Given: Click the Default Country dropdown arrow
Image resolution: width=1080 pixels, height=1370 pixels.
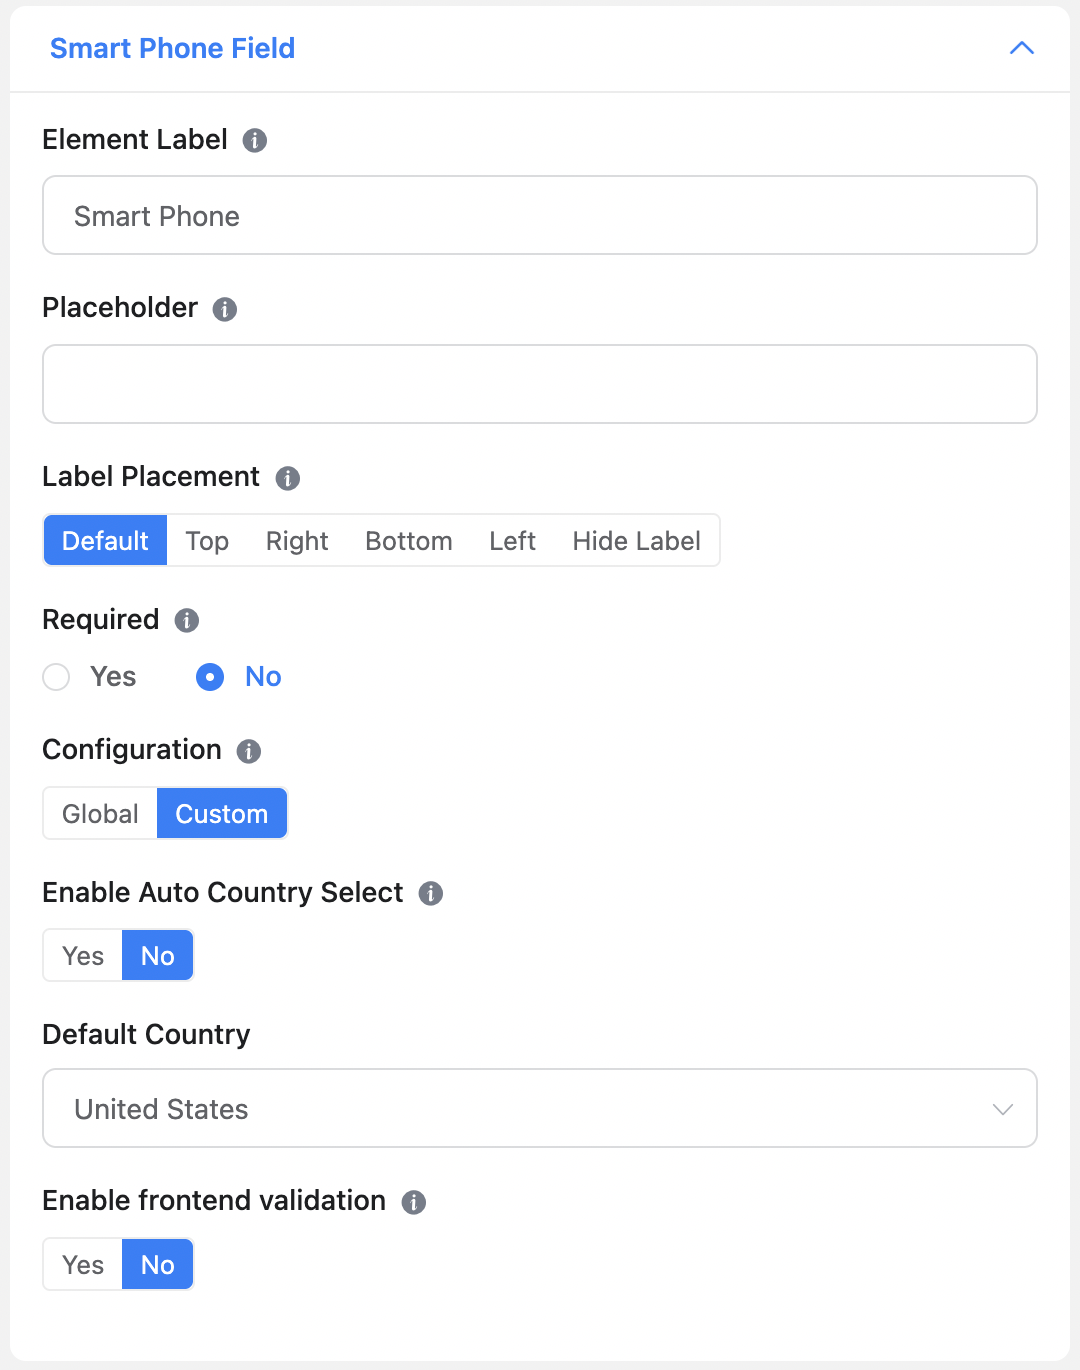Looking at the screenshot, I should [1002, 1108].
